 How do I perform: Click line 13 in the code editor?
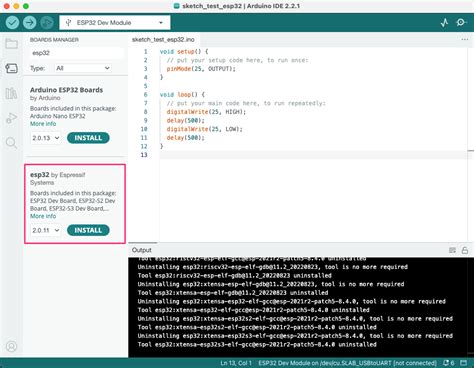pyautogui.click(x=313, y=155)
